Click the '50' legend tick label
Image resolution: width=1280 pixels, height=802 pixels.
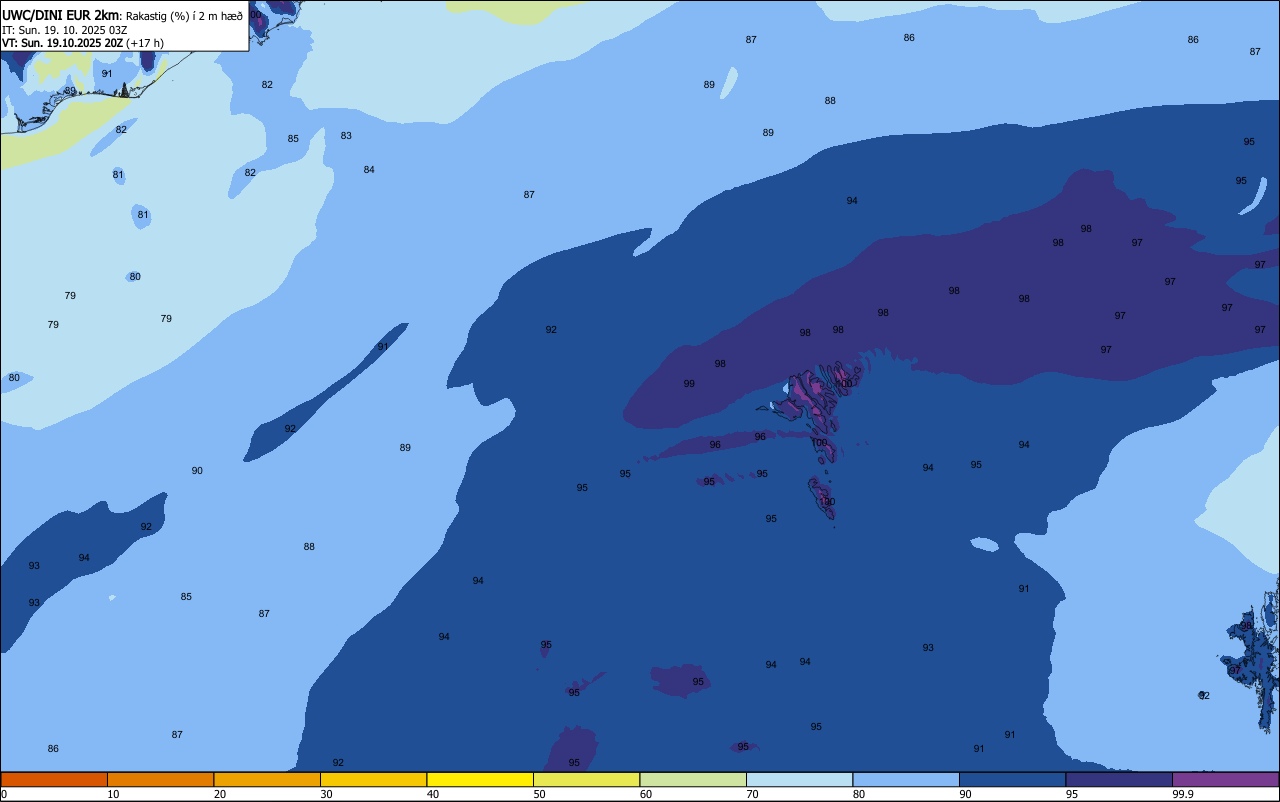[x=539, y=794]
